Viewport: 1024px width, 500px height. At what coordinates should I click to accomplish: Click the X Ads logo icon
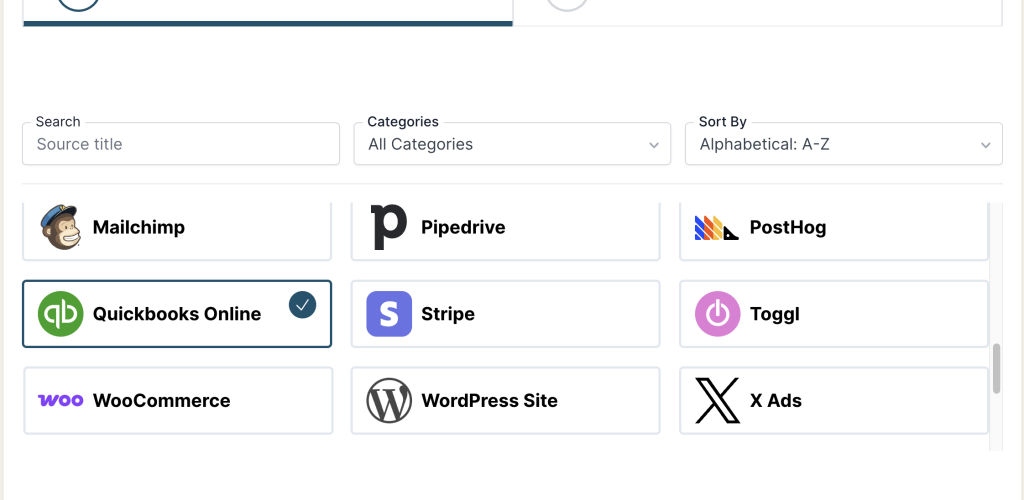(x=717, y=400)
